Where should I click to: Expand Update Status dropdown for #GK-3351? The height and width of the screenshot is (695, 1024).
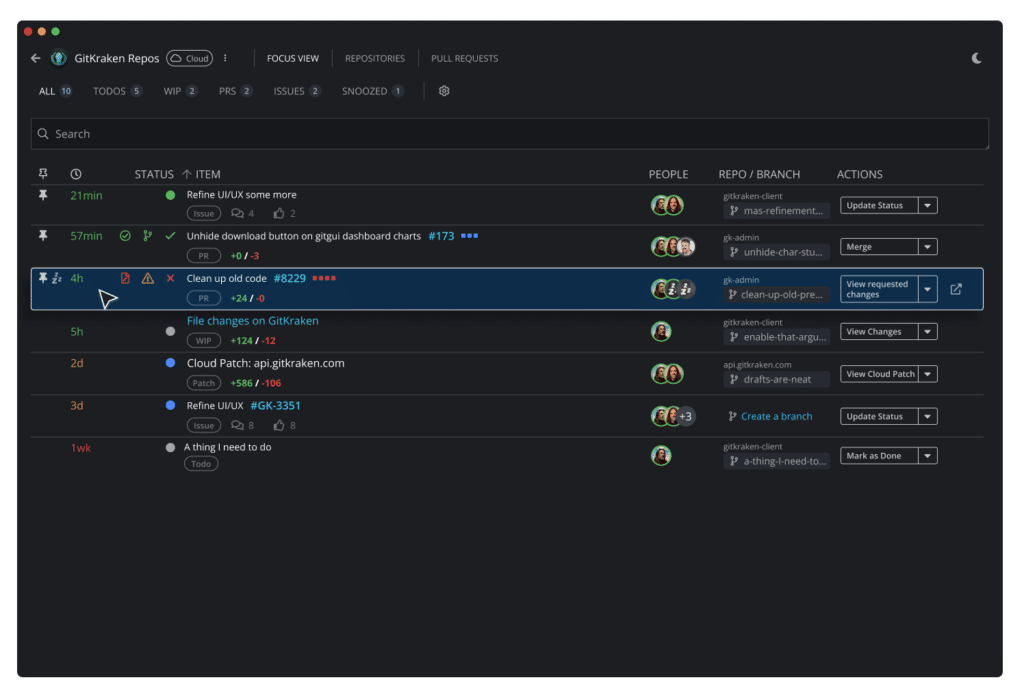927,416
